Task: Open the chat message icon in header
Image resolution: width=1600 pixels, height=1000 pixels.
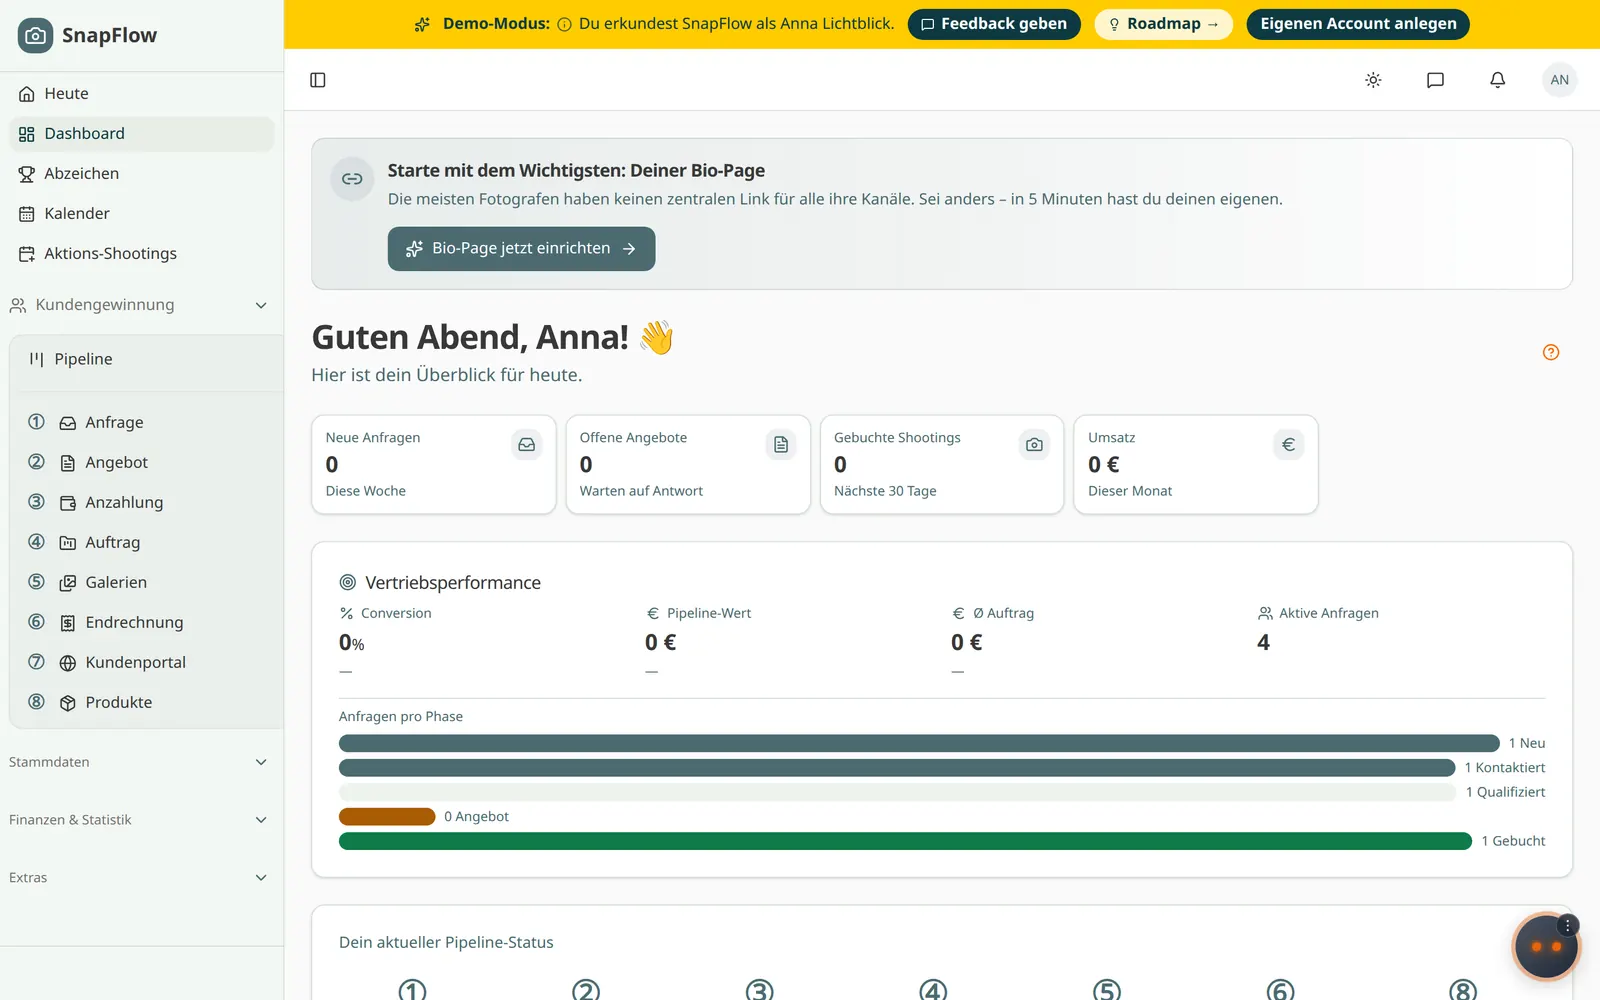Action: (1435, 80)
